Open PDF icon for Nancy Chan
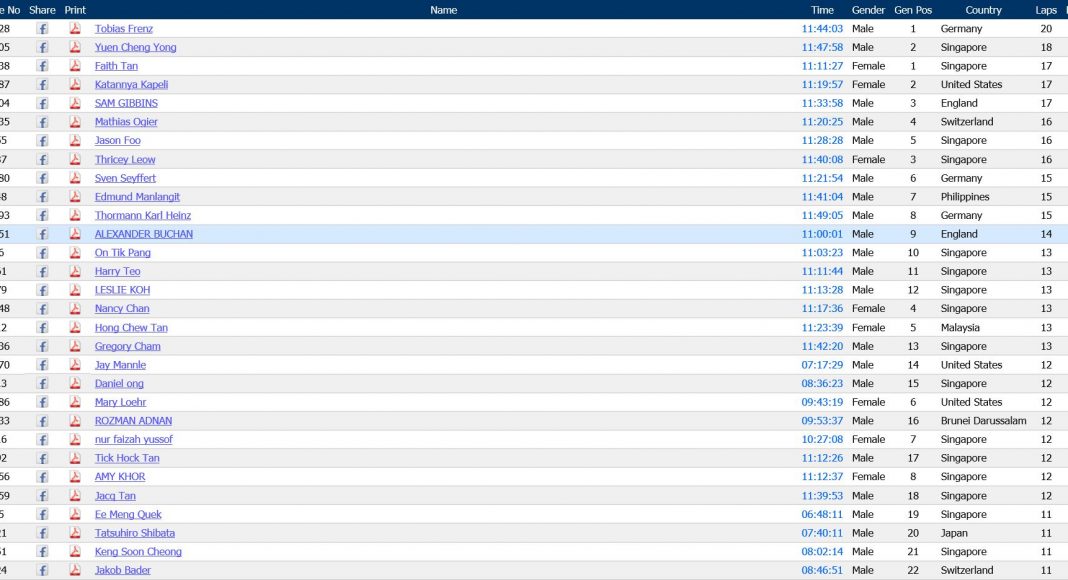Image resolution: width=1068 pixels, height=580 pixels. [x=75, y=309]
